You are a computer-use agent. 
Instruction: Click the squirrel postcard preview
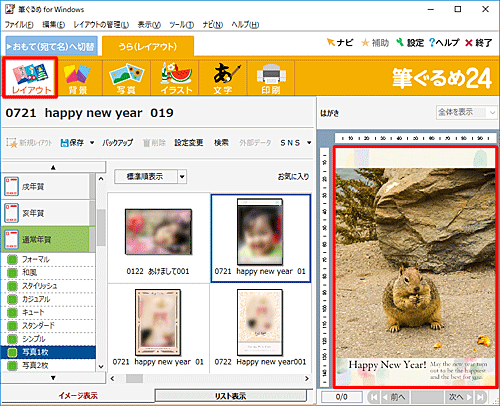[x=415, y=267]
